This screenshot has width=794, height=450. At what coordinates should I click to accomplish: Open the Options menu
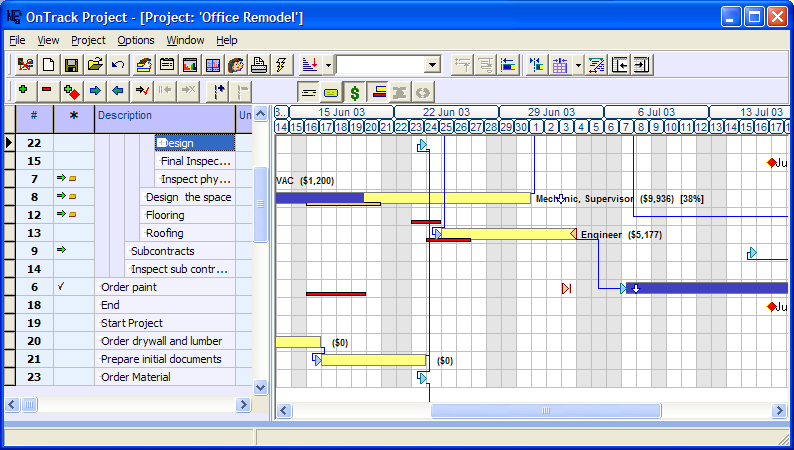pos(136,40)
